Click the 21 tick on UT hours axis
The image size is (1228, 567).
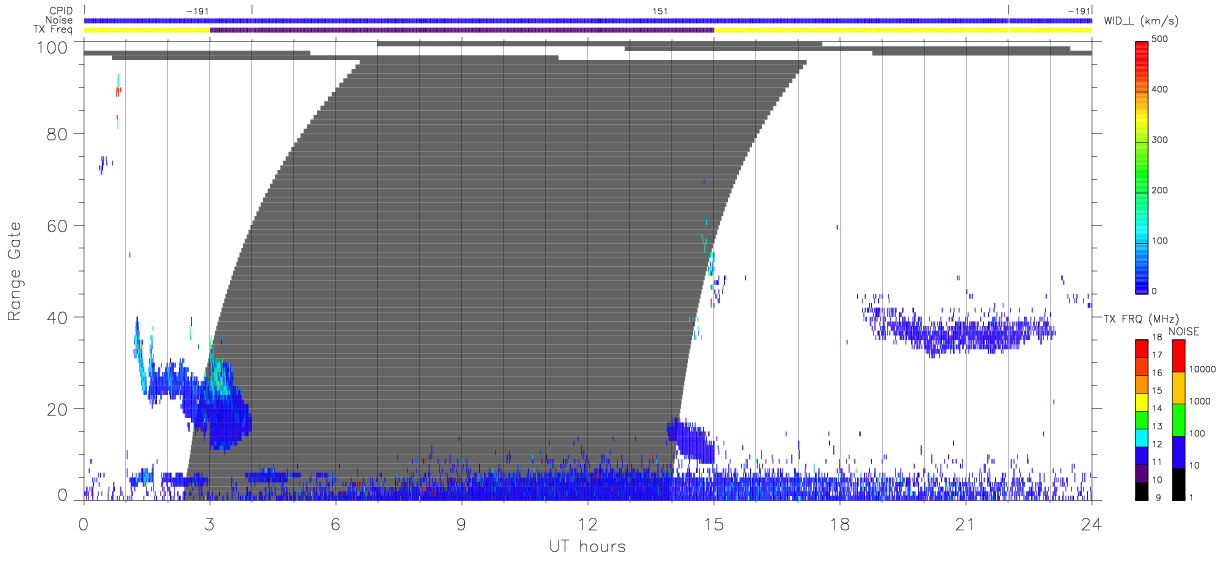(x=965, y=524)
